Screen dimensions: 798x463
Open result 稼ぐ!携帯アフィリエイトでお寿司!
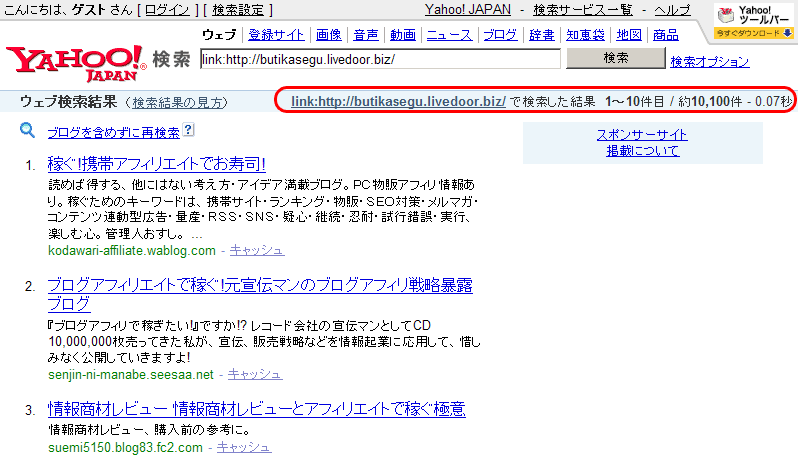pyautogui.click(x=156, y=164)
